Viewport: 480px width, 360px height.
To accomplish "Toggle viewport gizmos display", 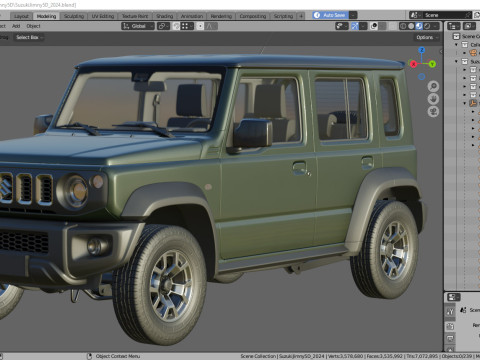I will [x=355, y=26].
